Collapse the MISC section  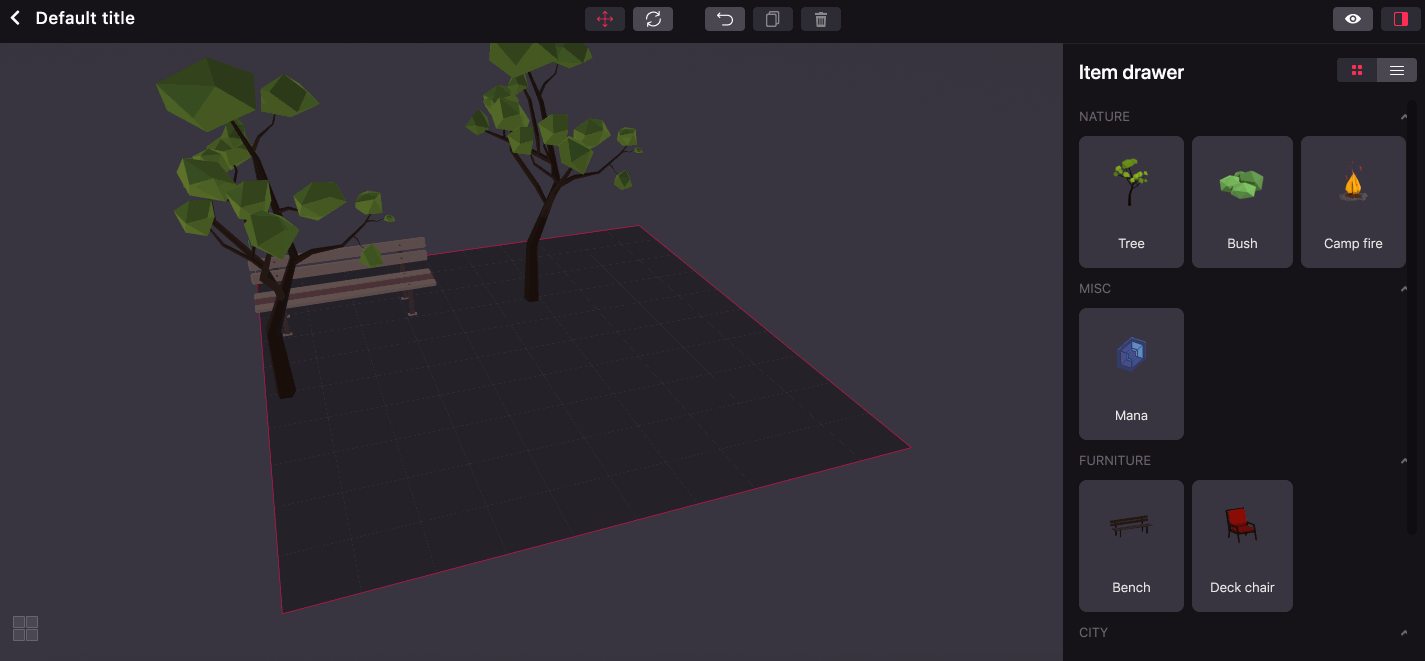[1404, 289]
